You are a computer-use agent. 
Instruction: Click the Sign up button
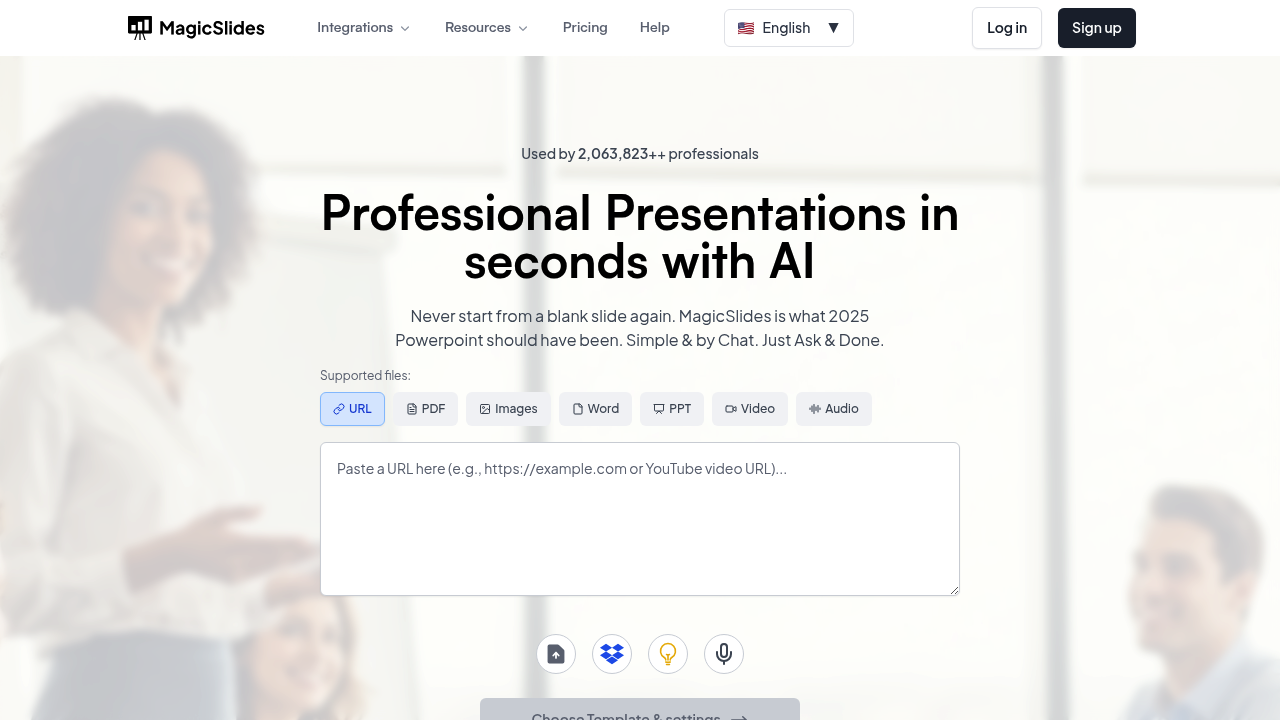1097,28
